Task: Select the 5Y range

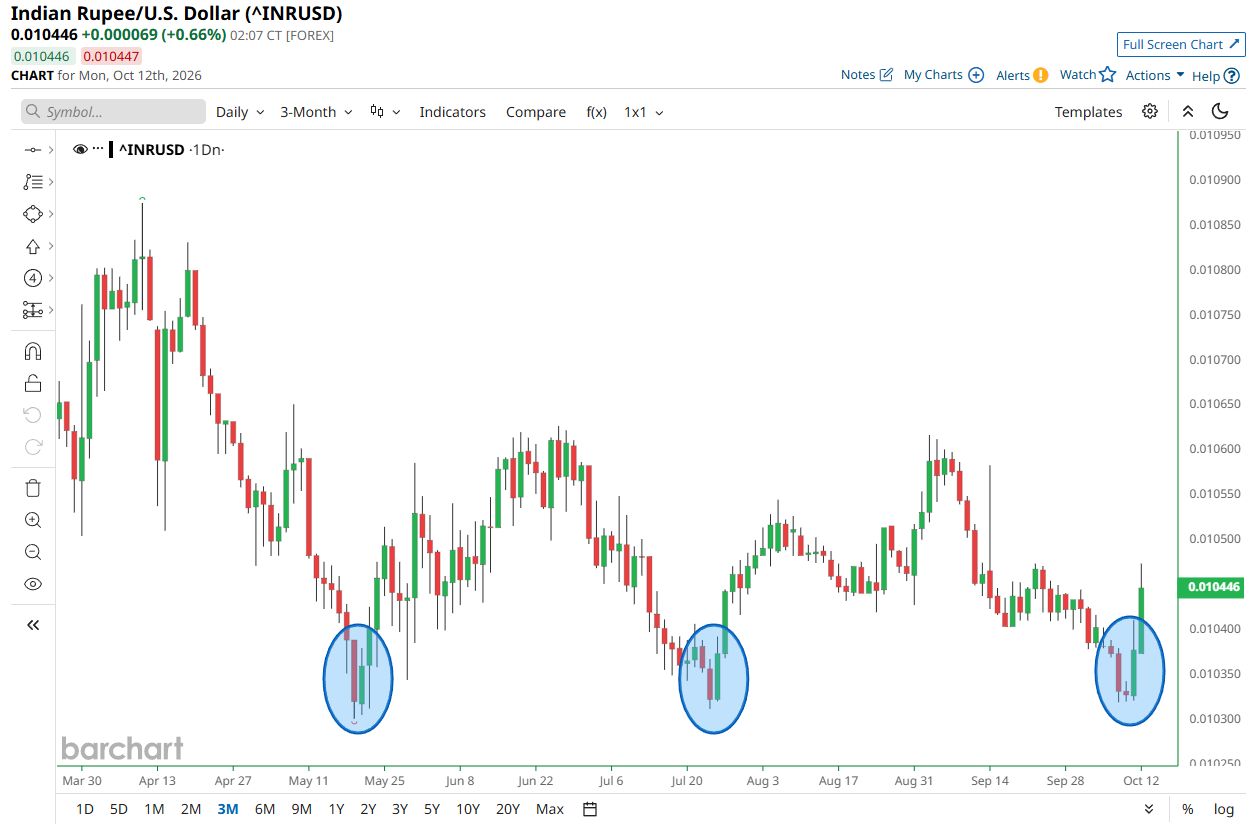Action: [x=432, y=809]
